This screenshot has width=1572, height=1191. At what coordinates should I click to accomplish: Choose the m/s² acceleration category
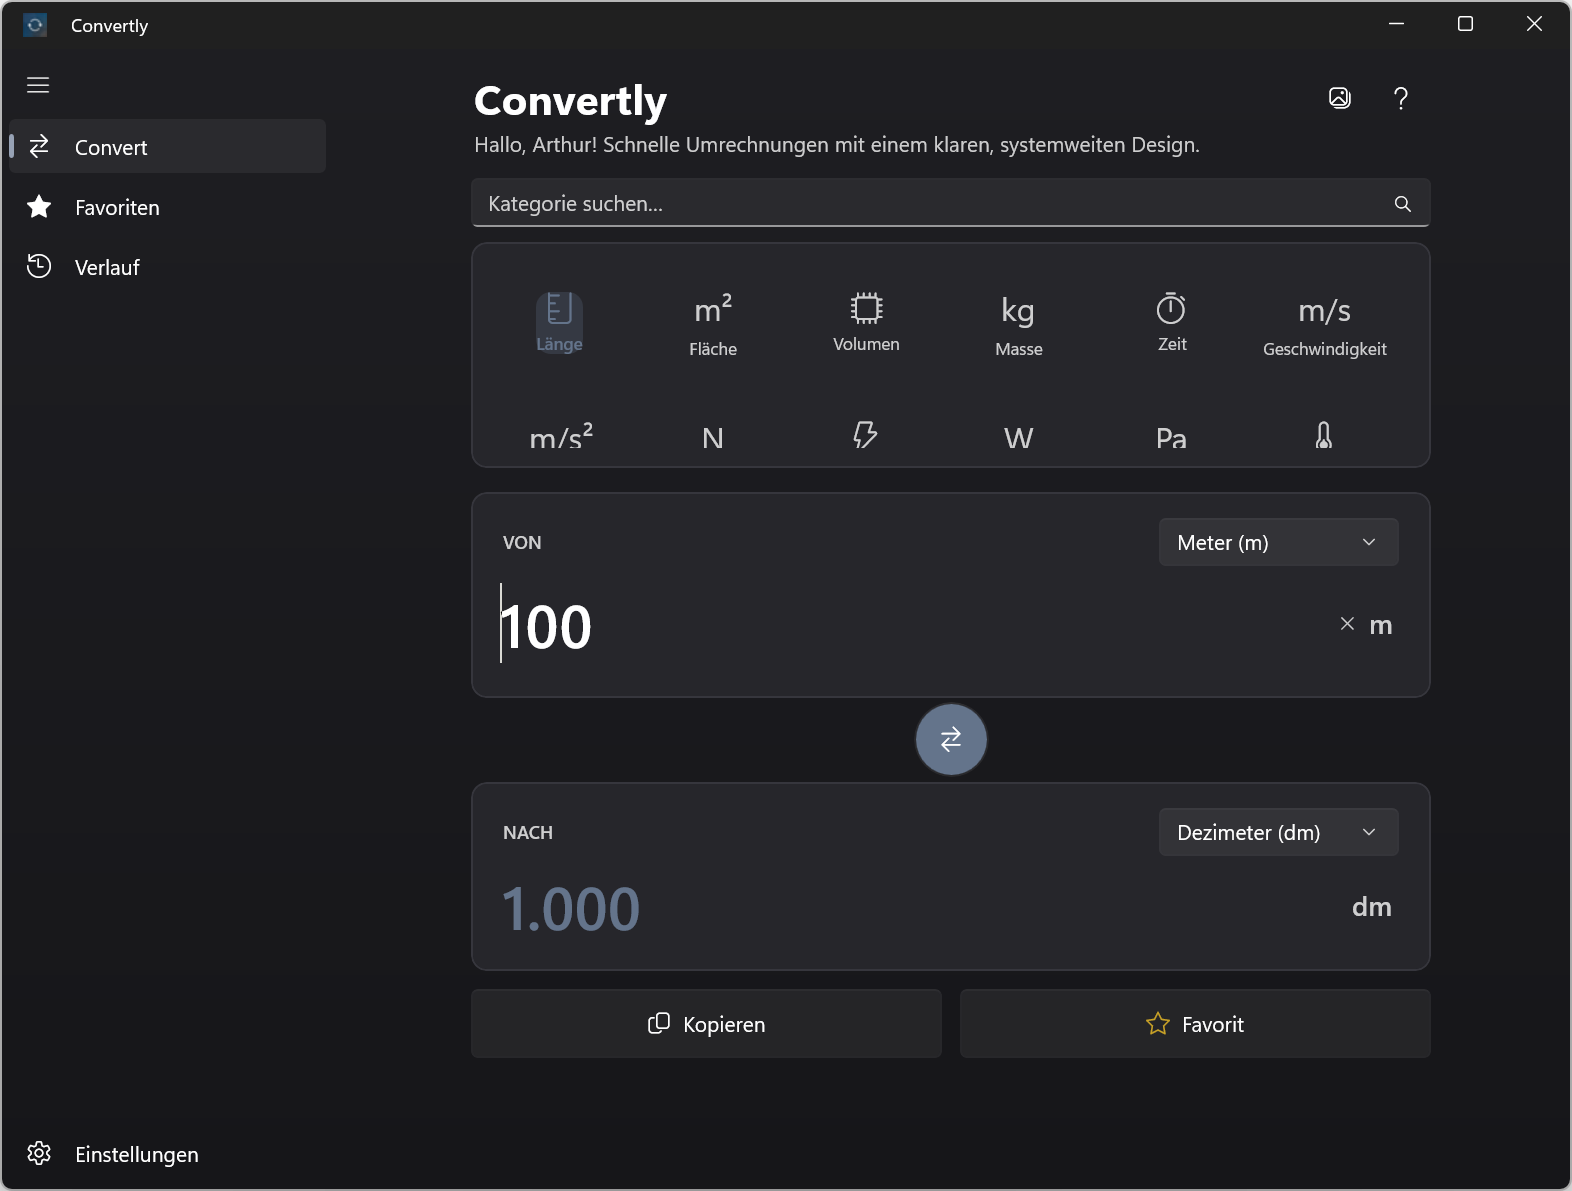(x=561, y=436)
